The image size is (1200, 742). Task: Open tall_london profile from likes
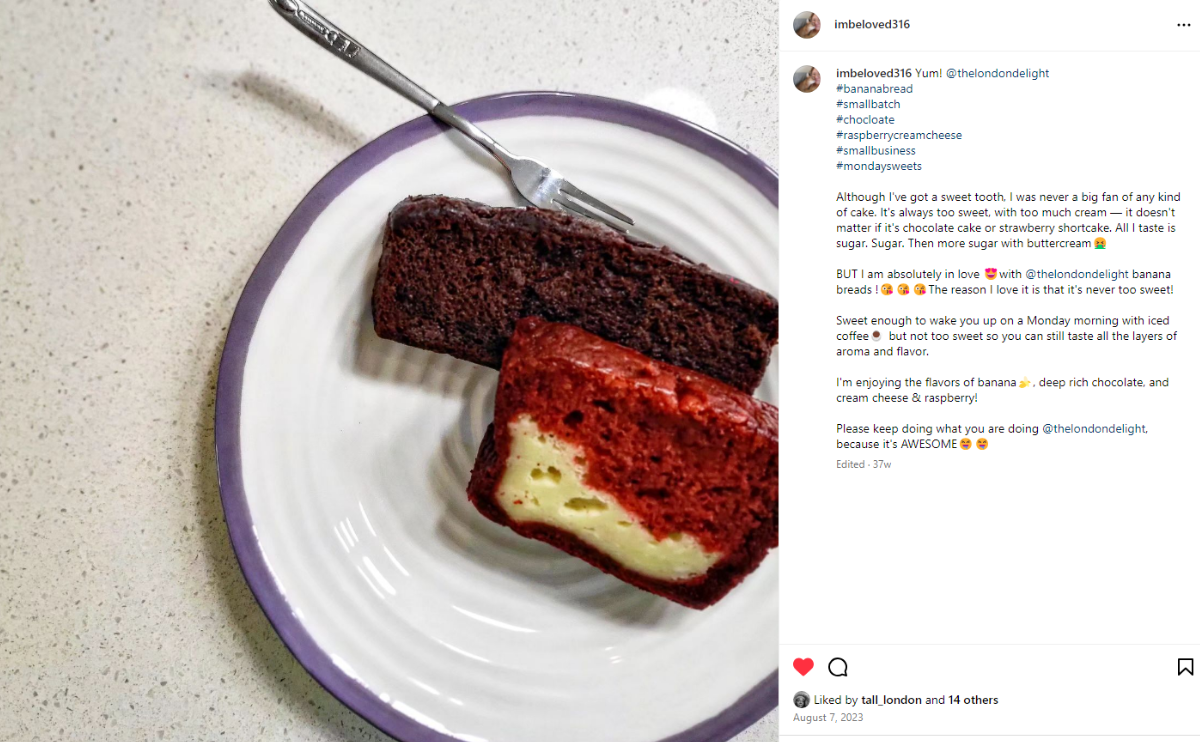(x=891, y=700)
